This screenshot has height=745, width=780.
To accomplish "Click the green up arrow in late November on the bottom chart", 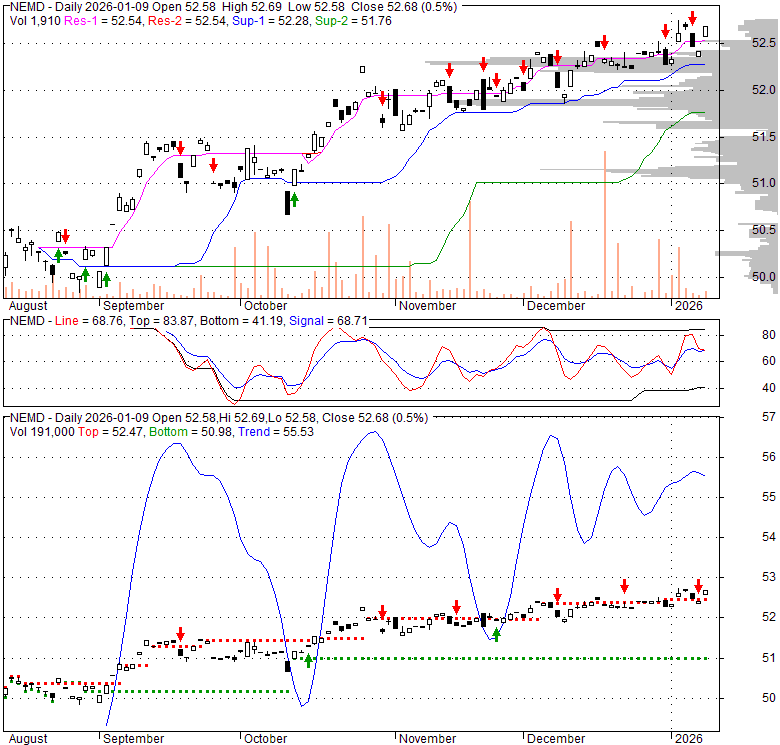I will [497, 632].
